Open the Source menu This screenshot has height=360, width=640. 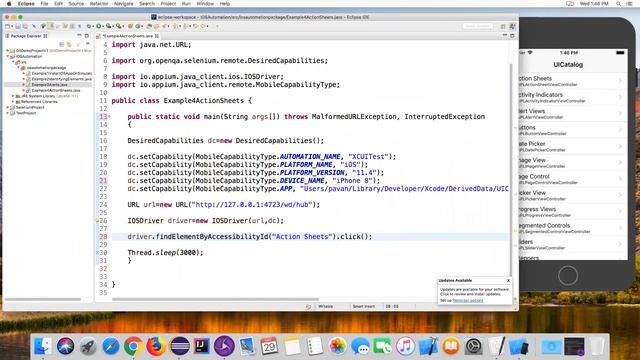tap(76, 4)
